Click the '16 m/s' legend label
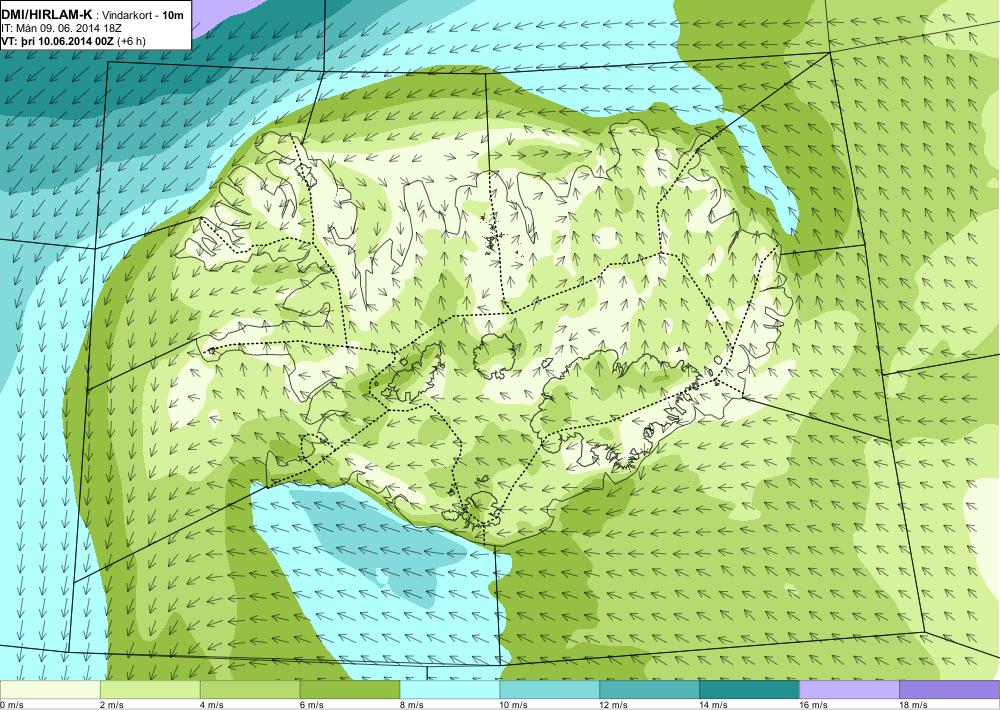Viewport: 1000px width, 710px height. tap(813, 705)
